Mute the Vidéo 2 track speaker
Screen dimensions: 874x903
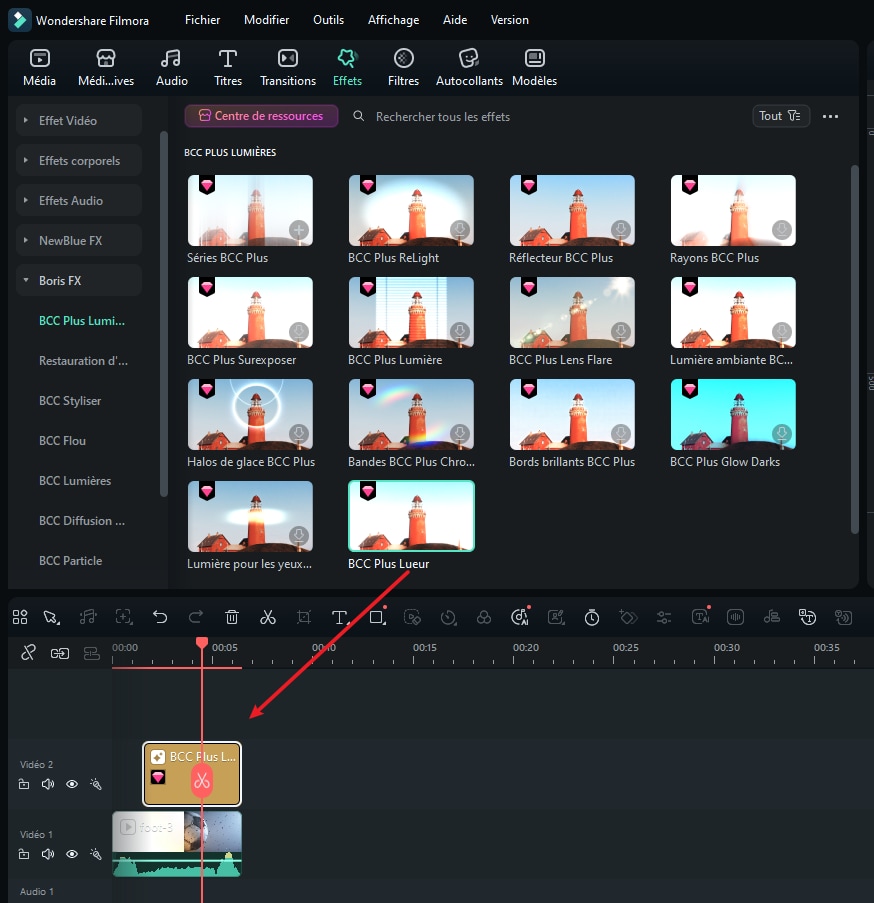point(48,784)
